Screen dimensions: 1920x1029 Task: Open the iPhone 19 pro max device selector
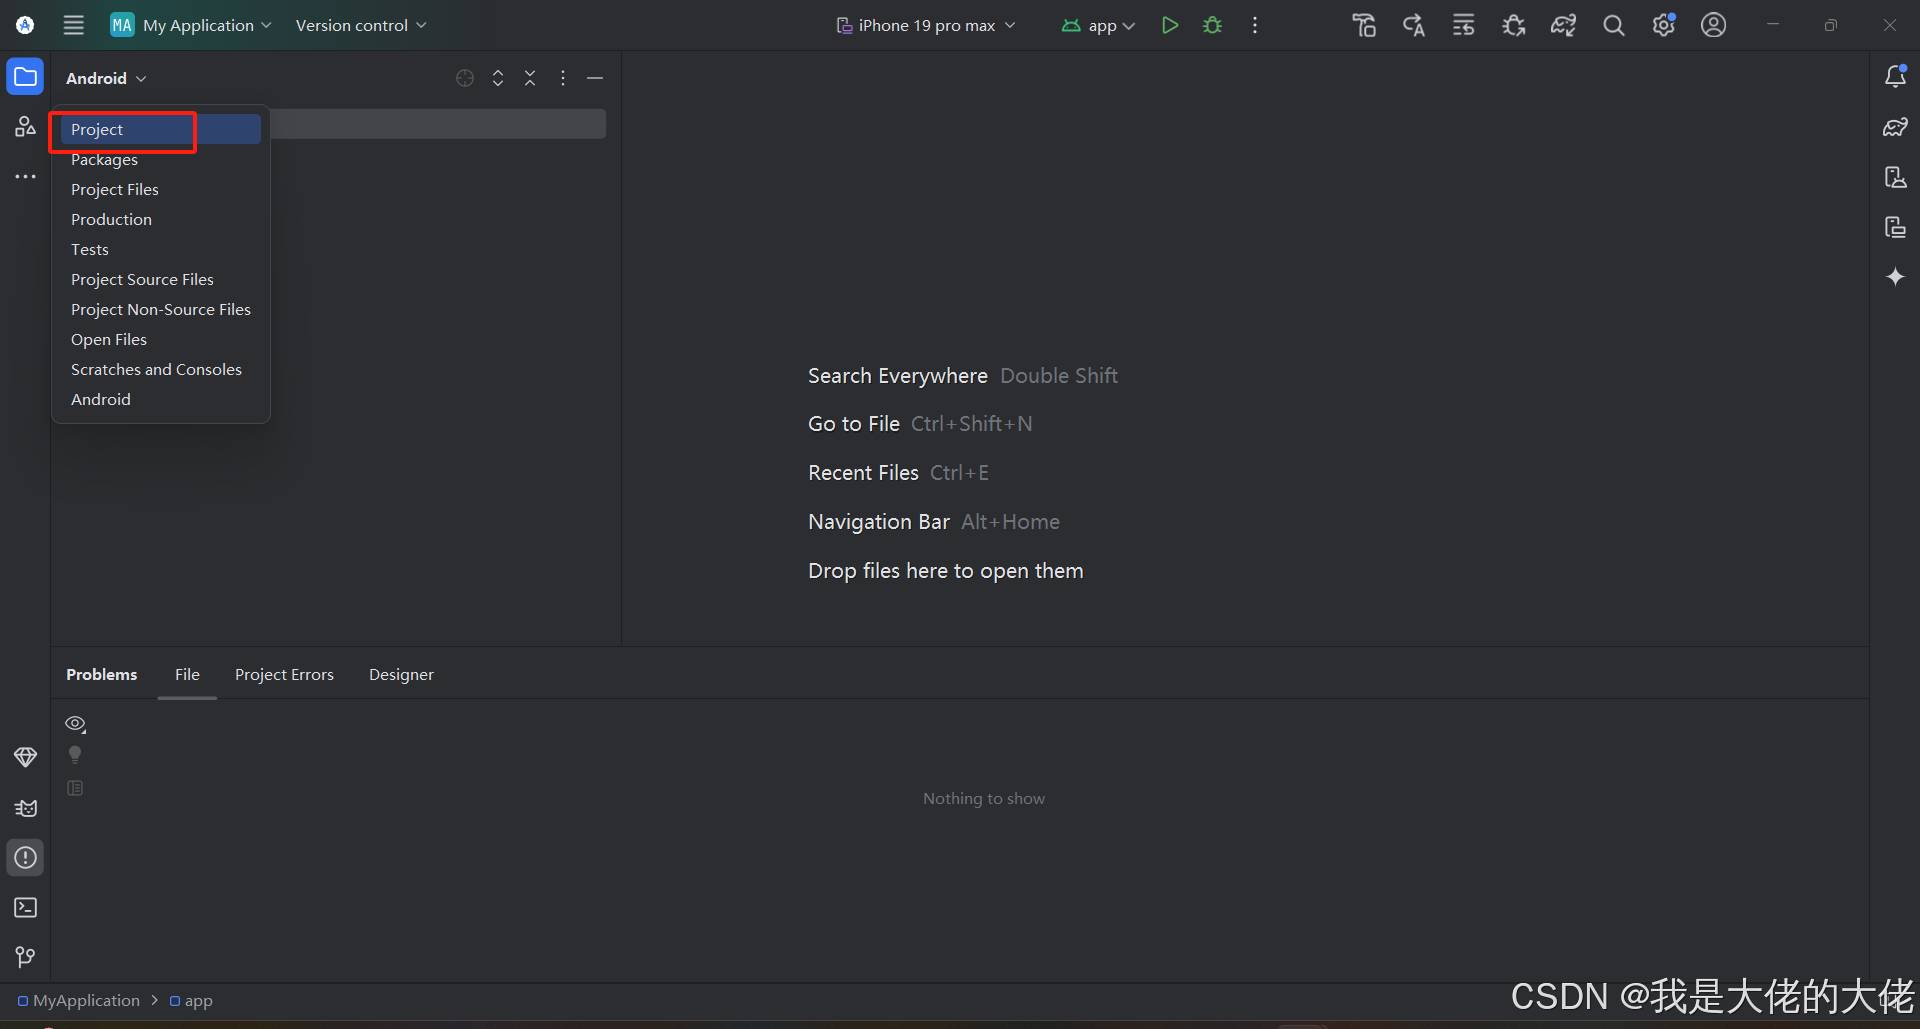924,25
